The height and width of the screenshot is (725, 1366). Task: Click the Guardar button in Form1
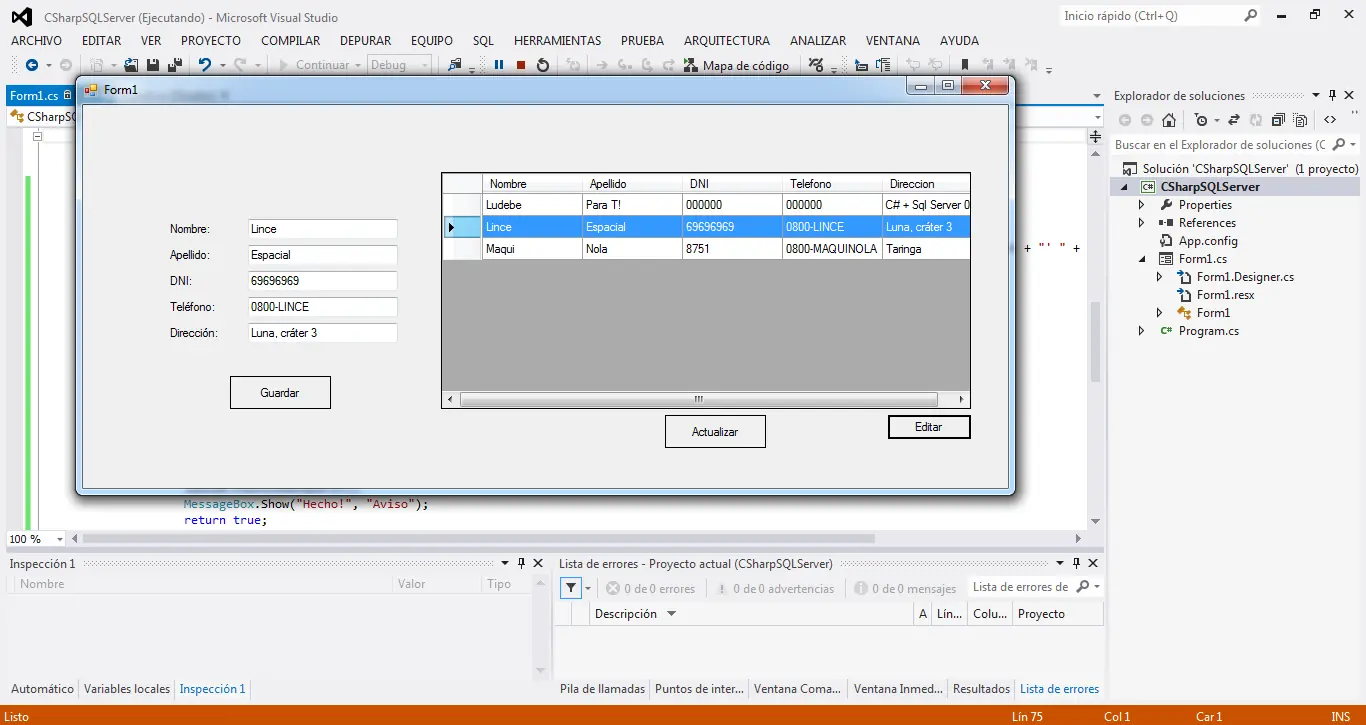(280, 393)
